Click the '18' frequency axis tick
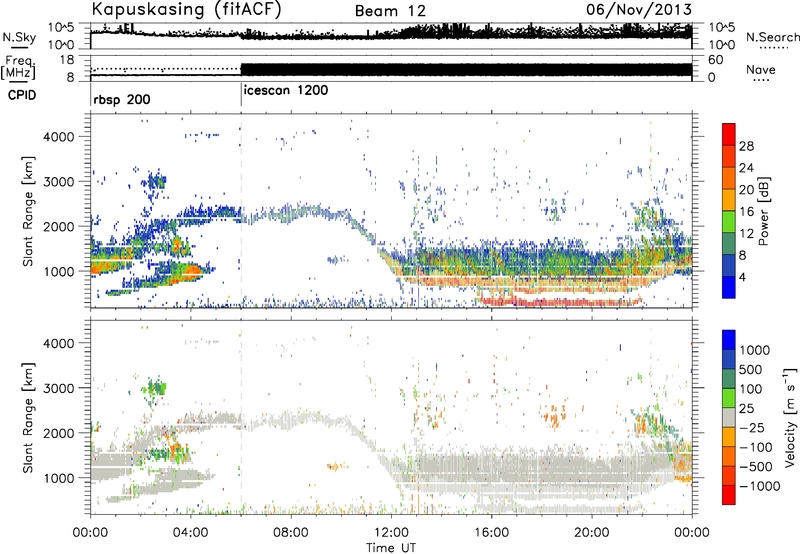The width and height of the screenshot is (800, 554). click(66, 60)
